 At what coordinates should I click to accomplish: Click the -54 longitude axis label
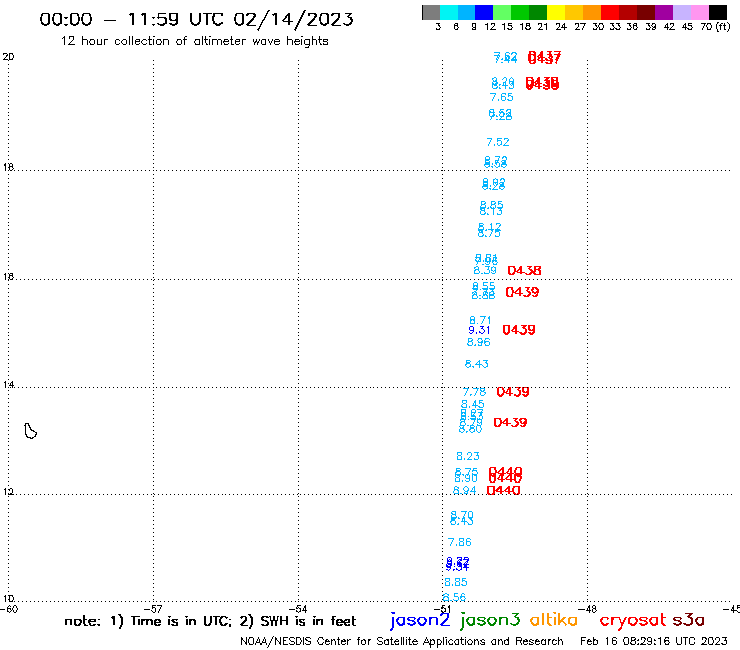point(298,609)
